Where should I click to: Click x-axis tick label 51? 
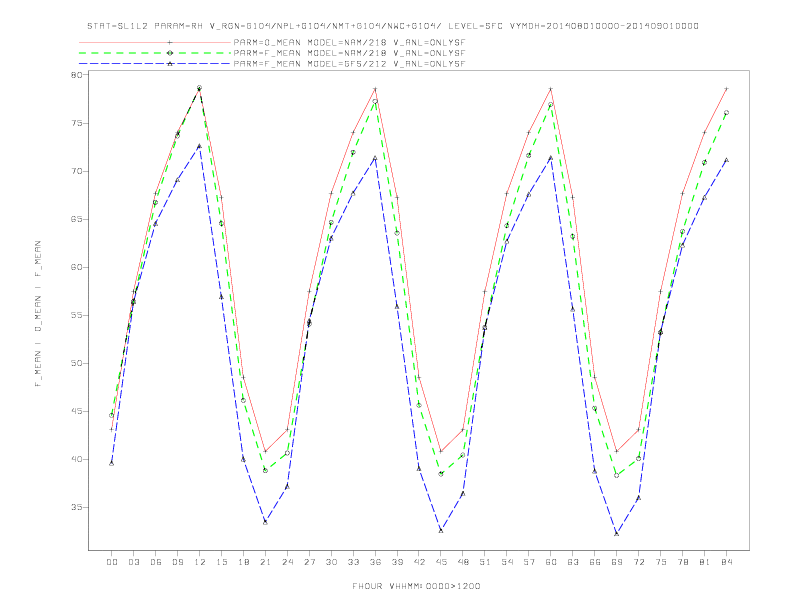click(485, 562)
